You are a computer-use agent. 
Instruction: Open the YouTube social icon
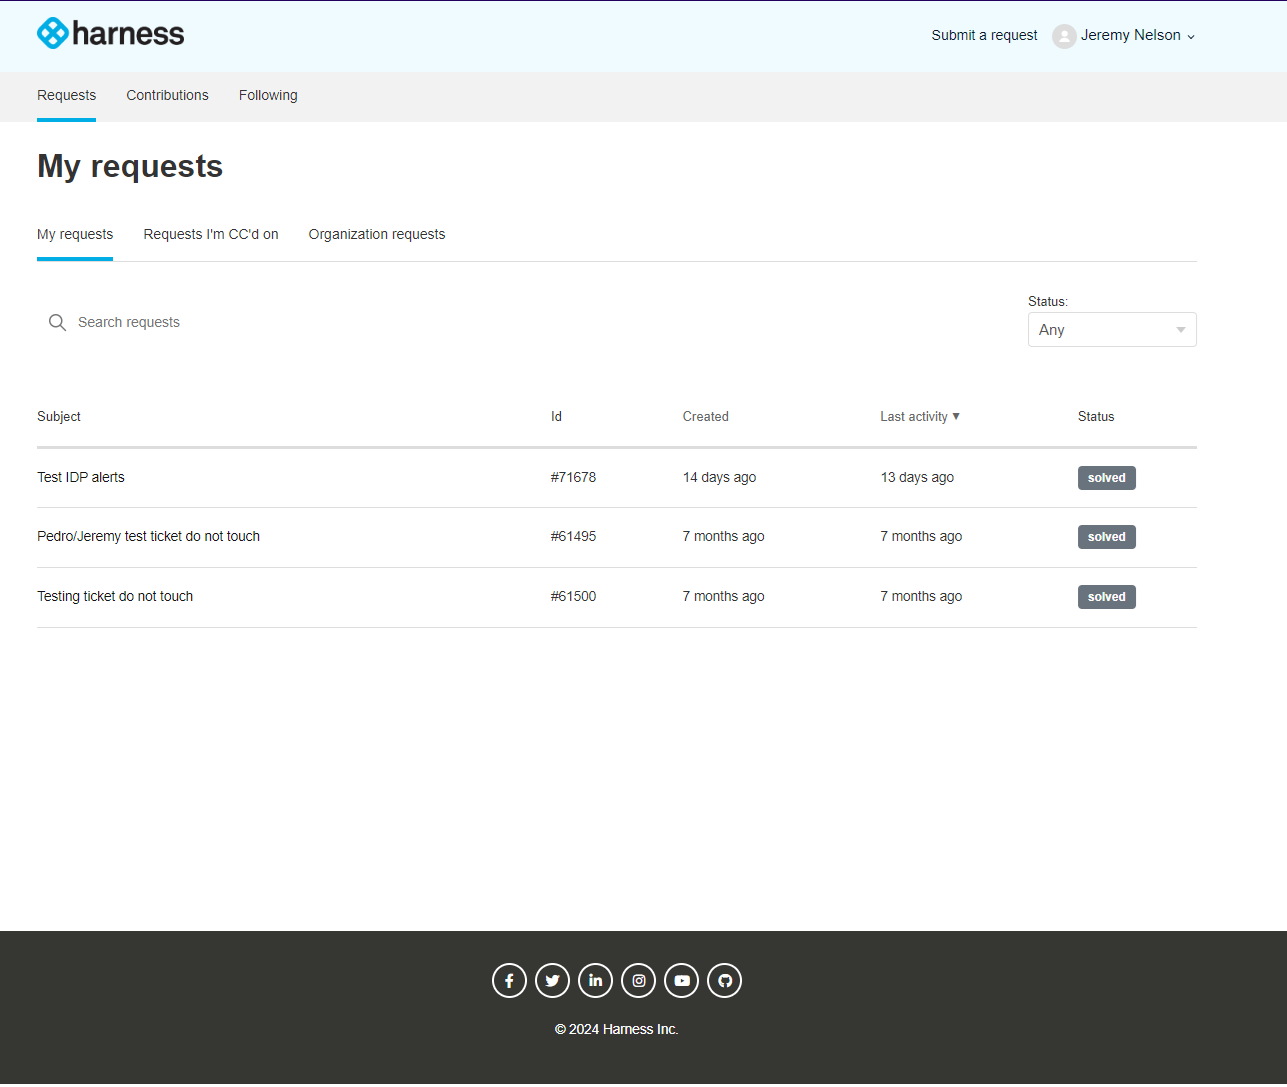pyautogui.click(x=681, y=980)
